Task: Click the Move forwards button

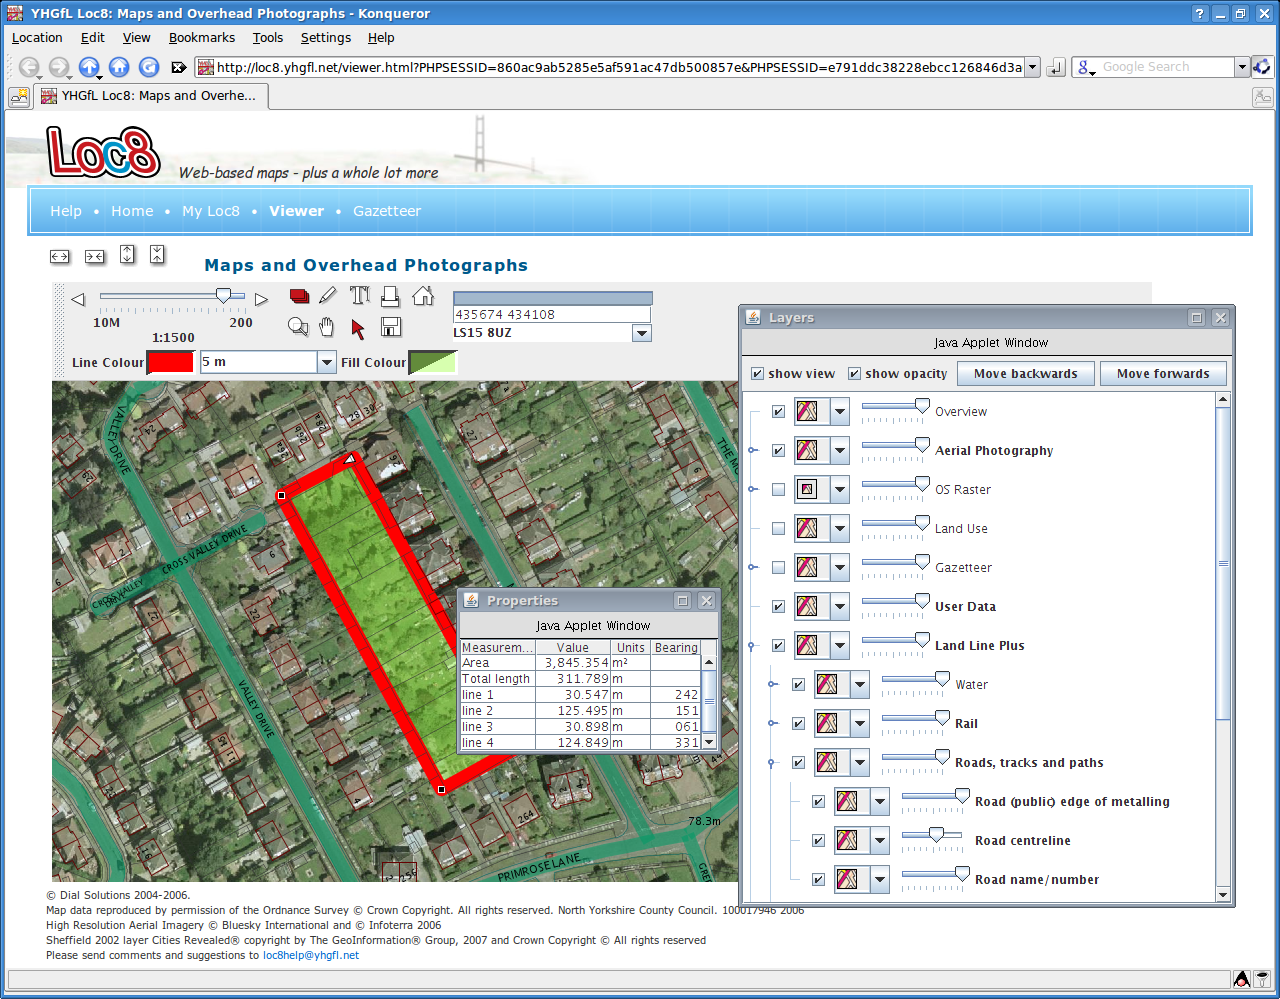Action: coord(1163,373)
